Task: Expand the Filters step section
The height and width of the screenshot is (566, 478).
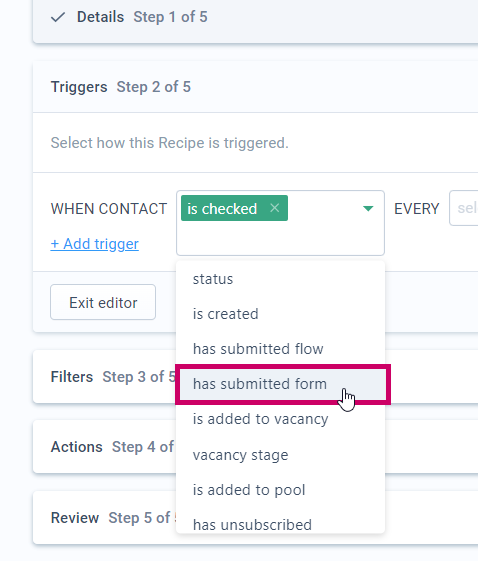Action: tap(105, 377)
